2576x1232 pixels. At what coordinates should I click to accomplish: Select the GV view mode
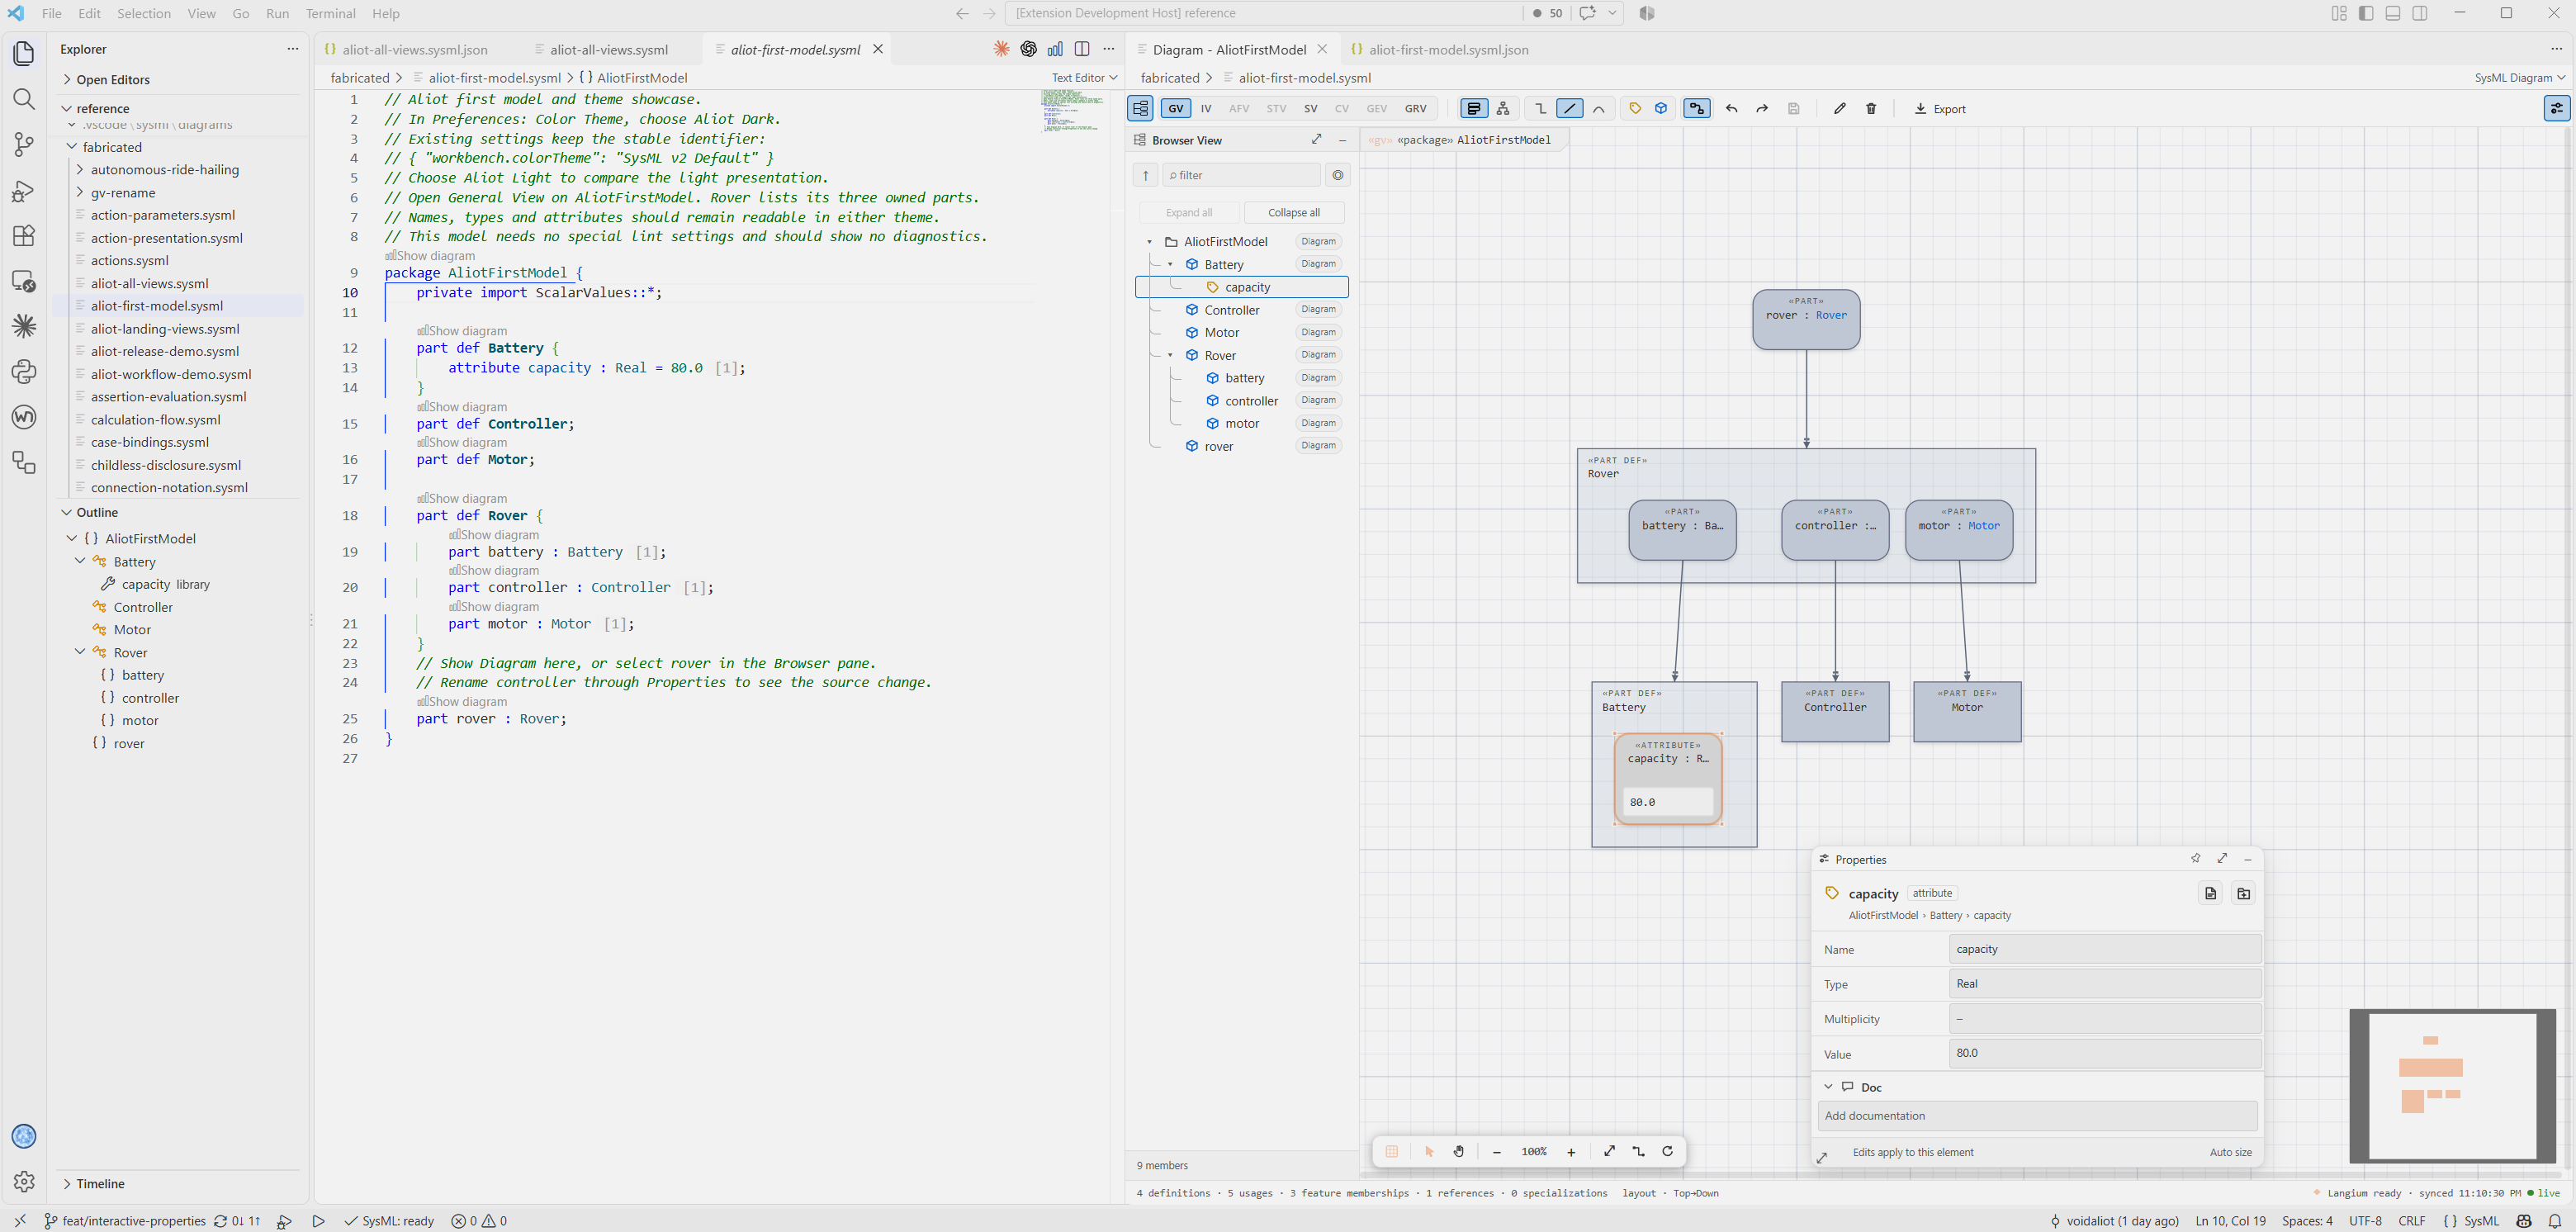[x=1175, y=109]
